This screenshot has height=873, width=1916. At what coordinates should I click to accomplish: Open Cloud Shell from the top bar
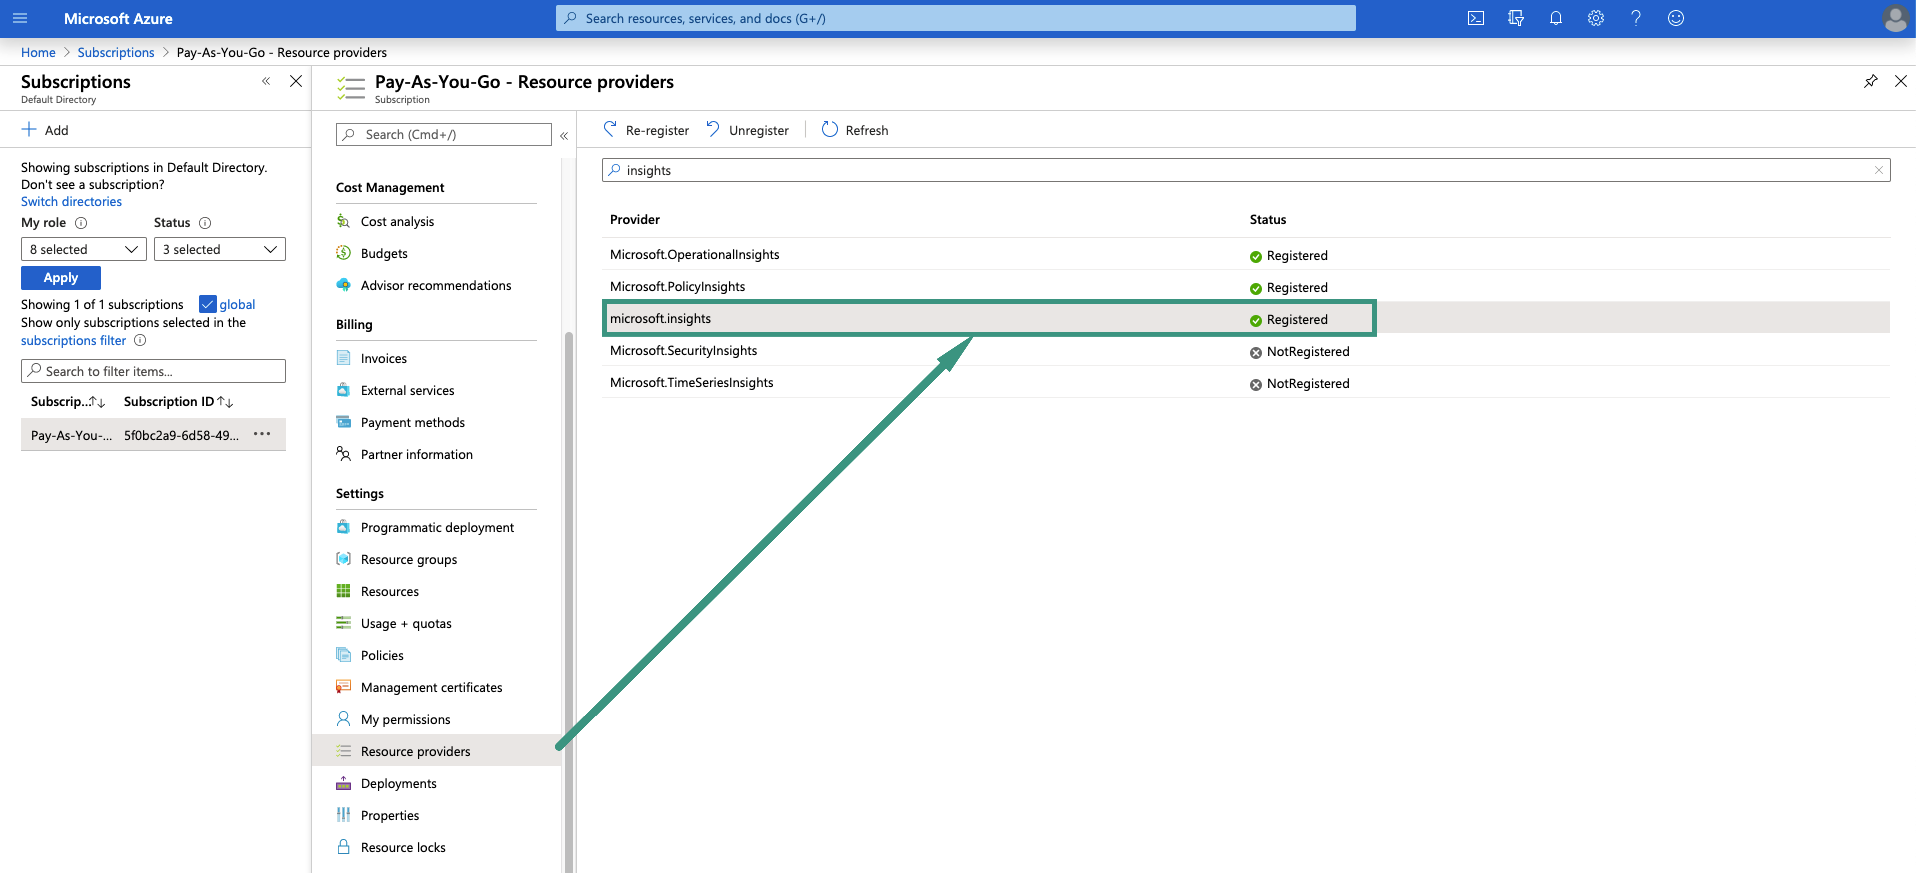click(x=1476, y=18)
